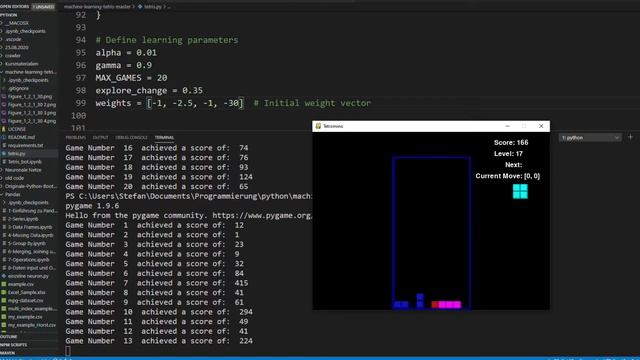Open 2-Series.ipynb notebook

[x=24, y=219]
